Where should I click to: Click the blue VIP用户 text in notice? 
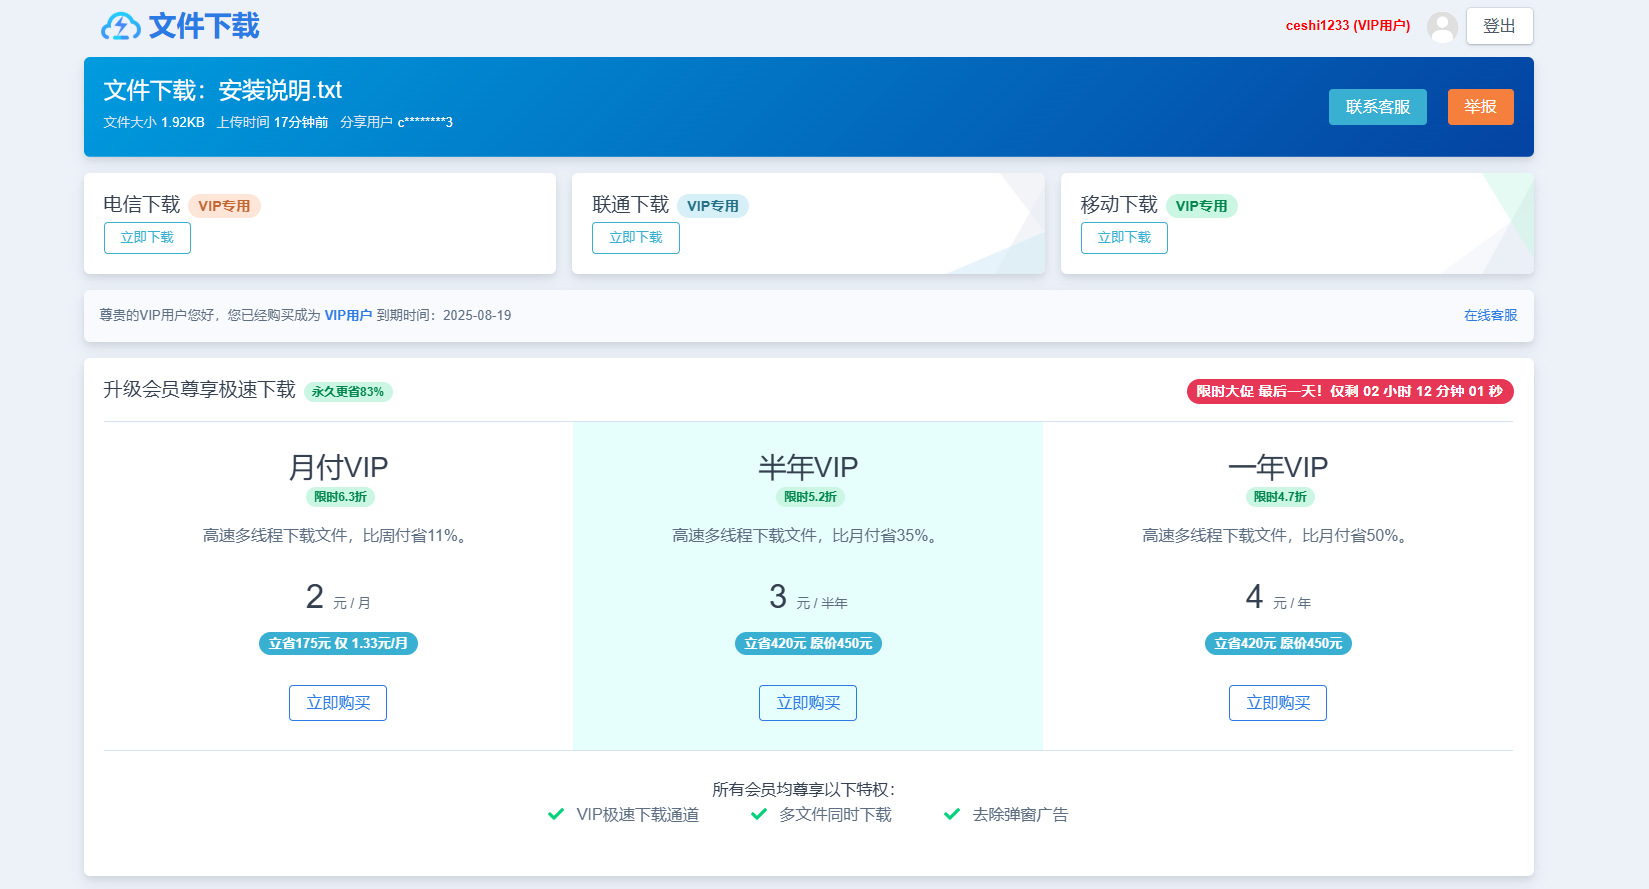click(348, 315)
